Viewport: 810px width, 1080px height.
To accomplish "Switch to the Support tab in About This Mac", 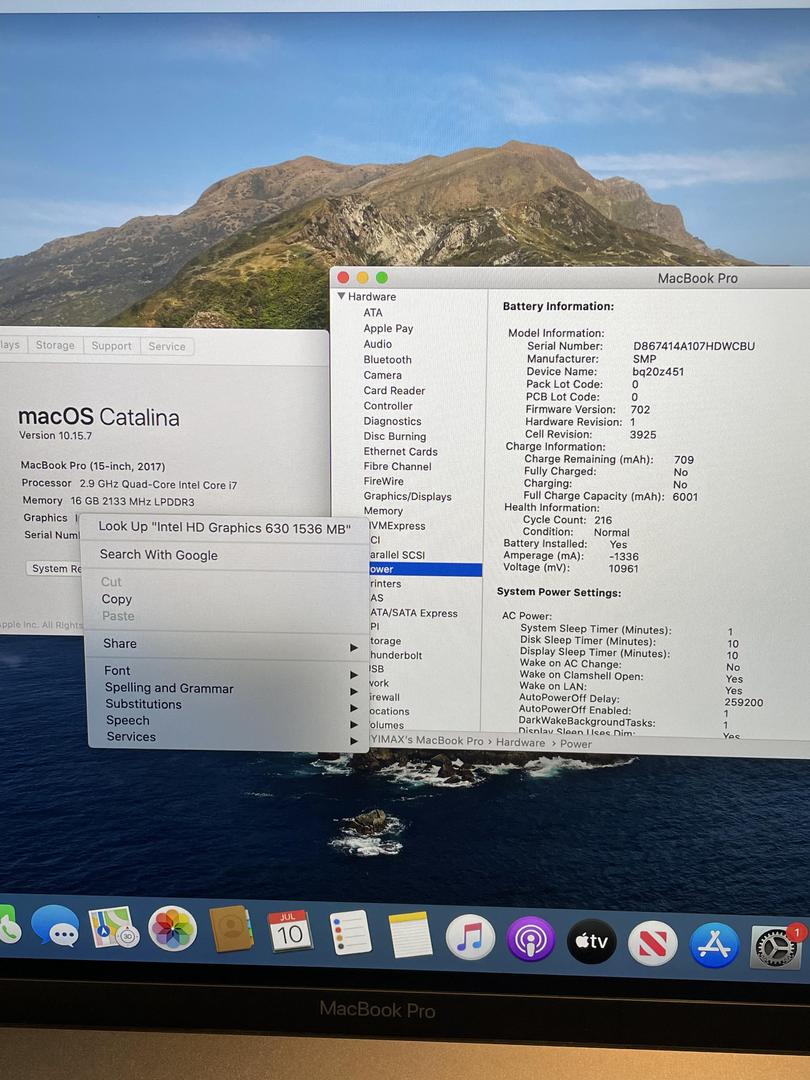I will click(112, 346).
